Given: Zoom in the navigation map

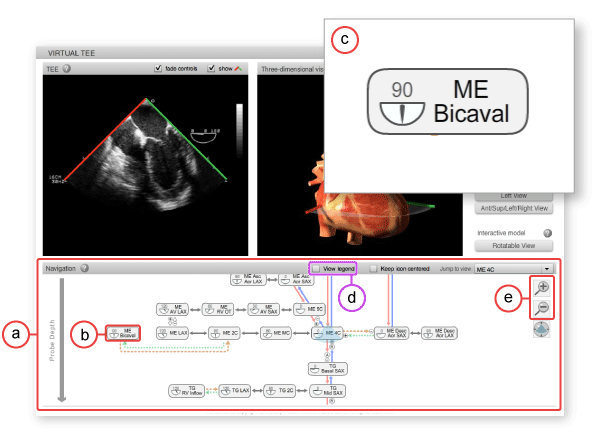Looking at the screenshot, I should click(542, 288).
